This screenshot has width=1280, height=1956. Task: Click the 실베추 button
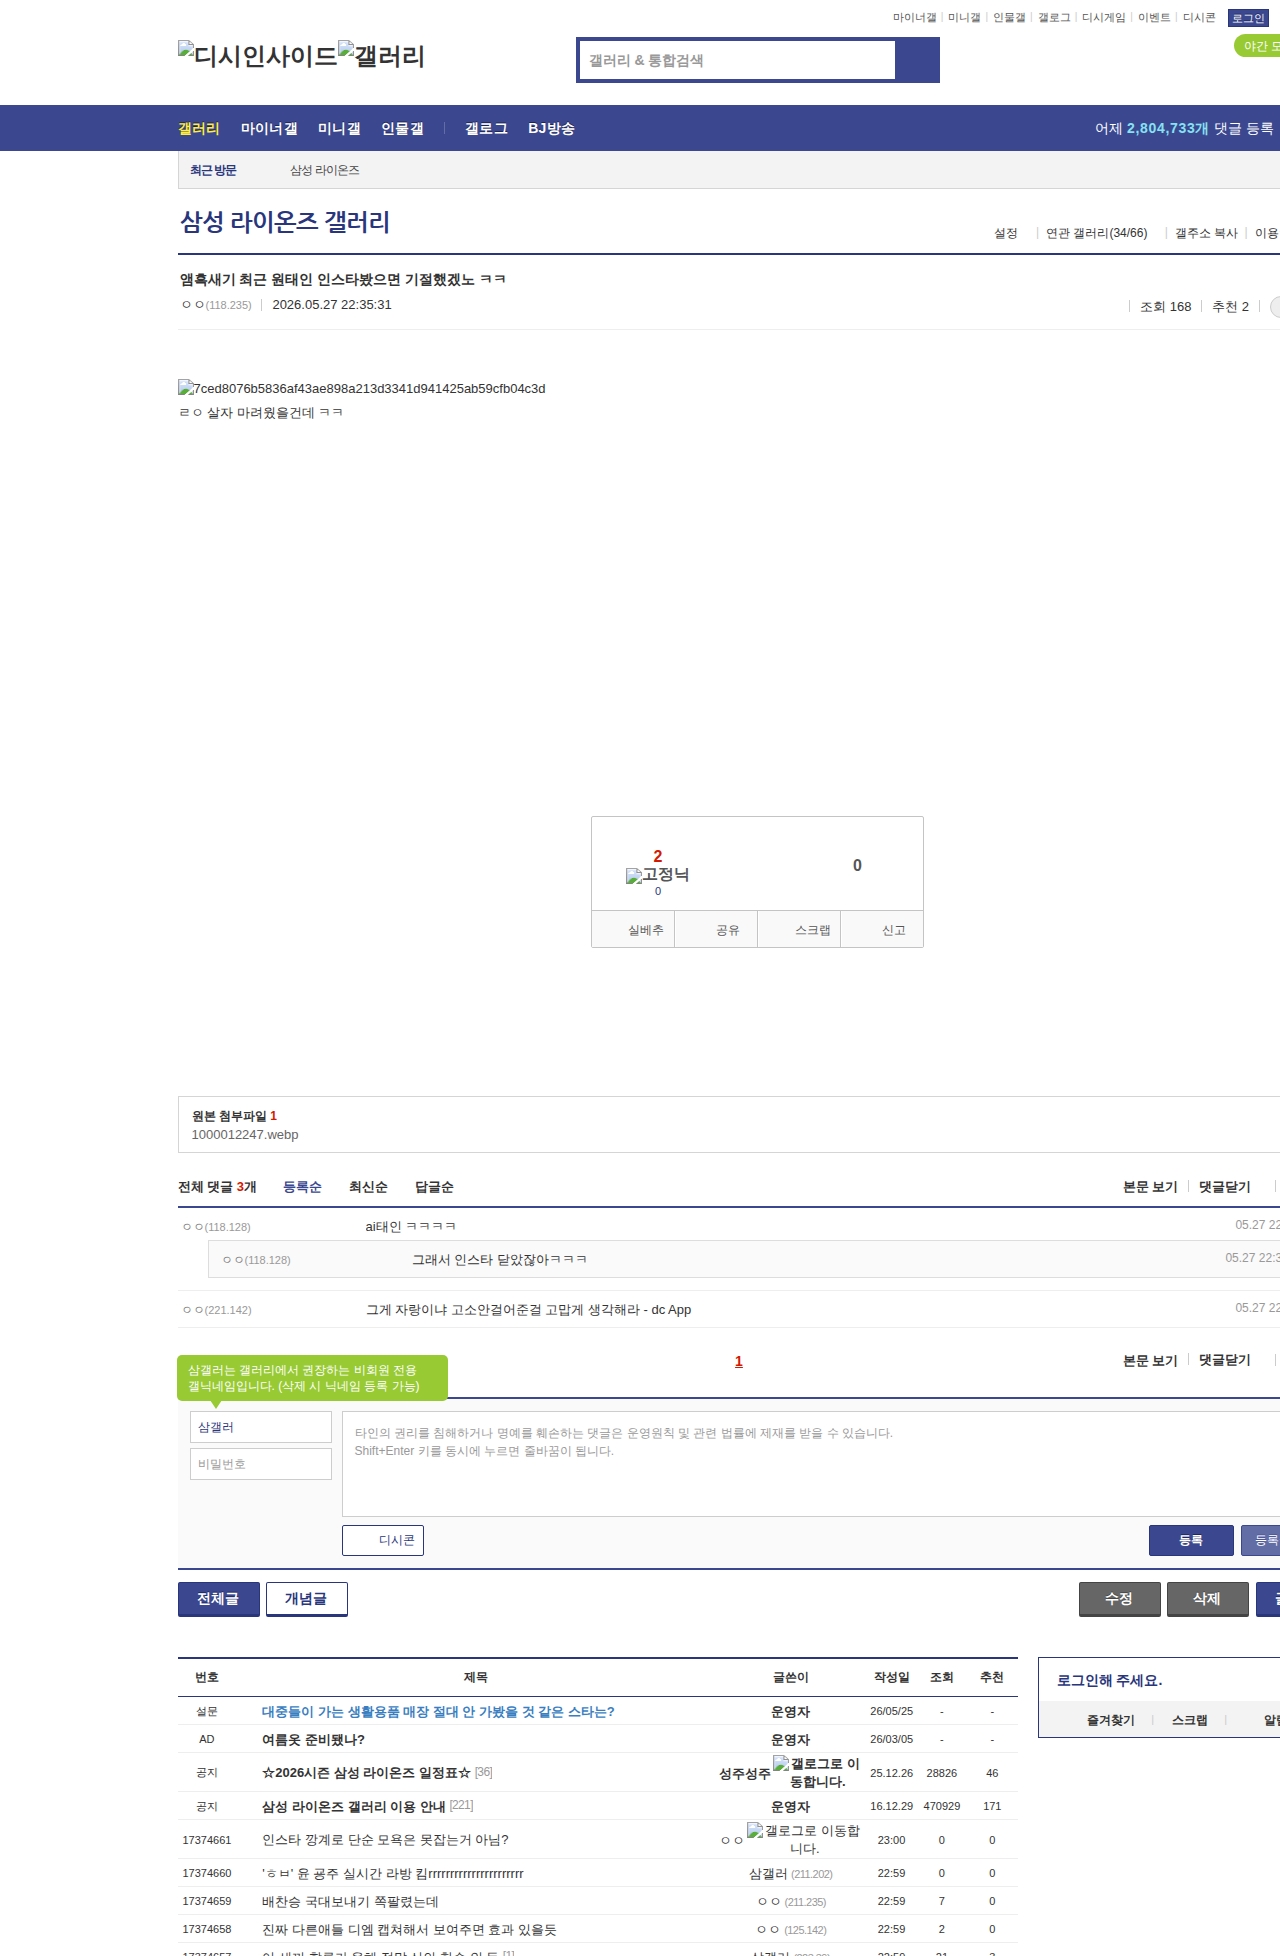coord(633,930)
